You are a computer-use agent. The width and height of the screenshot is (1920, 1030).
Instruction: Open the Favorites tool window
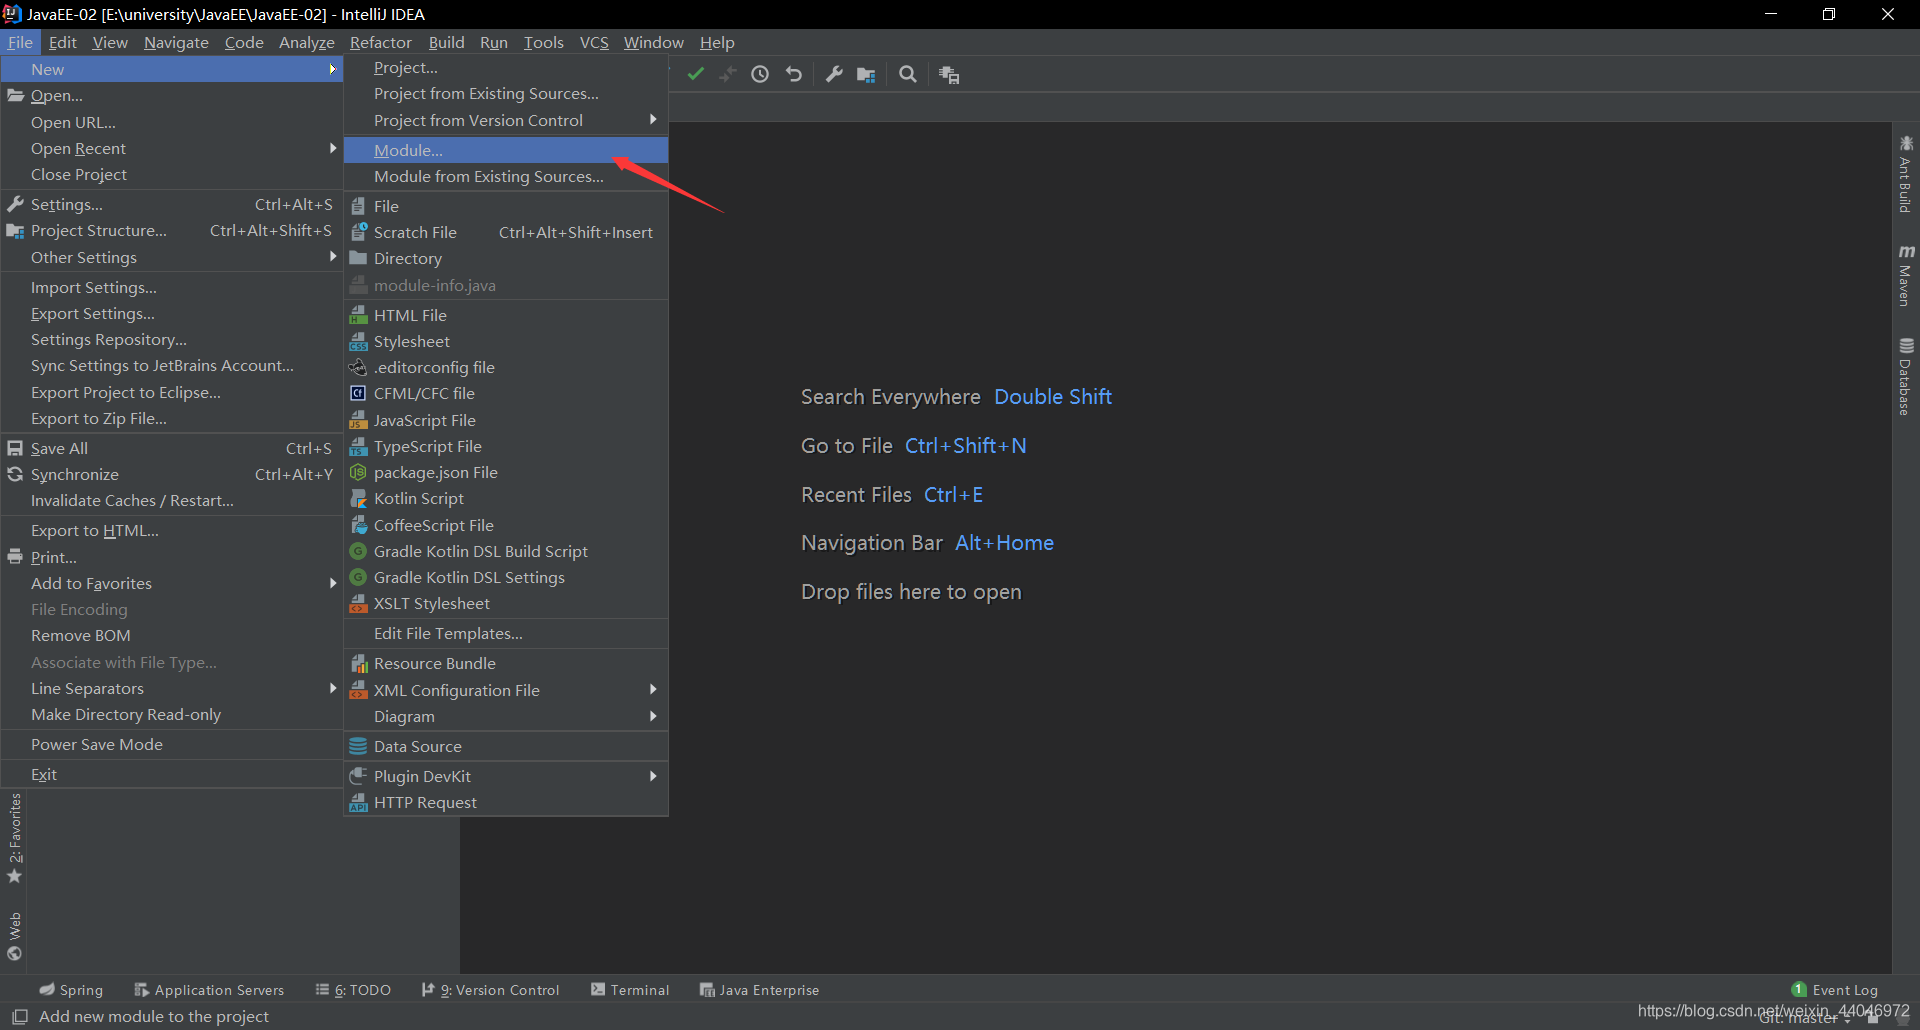[15, 838]
